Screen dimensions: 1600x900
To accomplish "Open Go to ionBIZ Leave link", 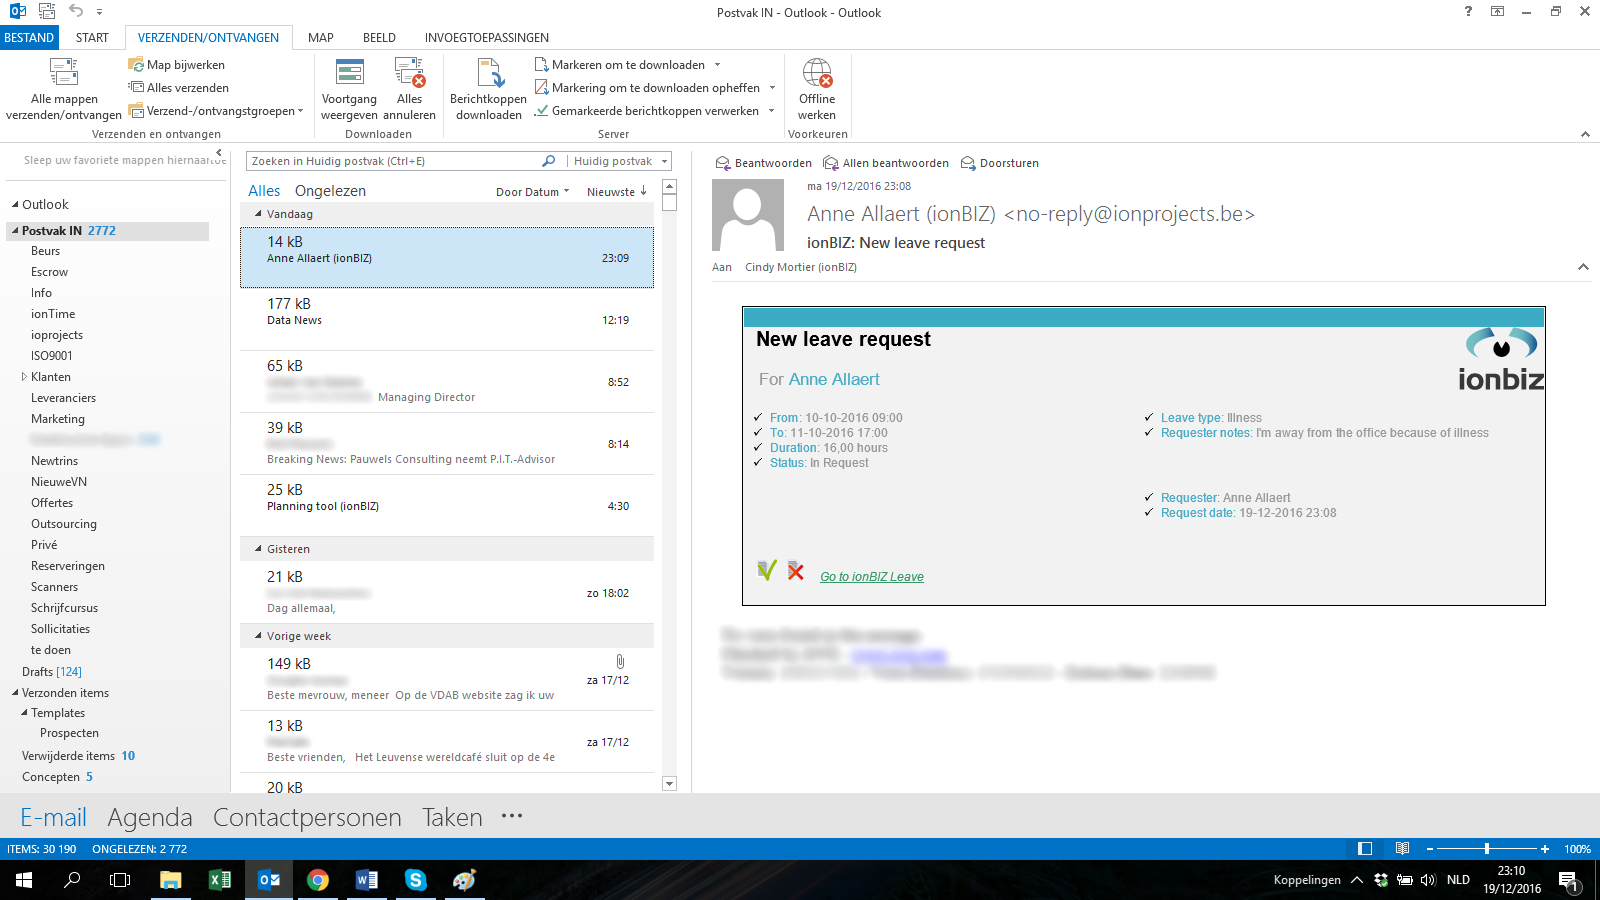I will click(872, 577).
